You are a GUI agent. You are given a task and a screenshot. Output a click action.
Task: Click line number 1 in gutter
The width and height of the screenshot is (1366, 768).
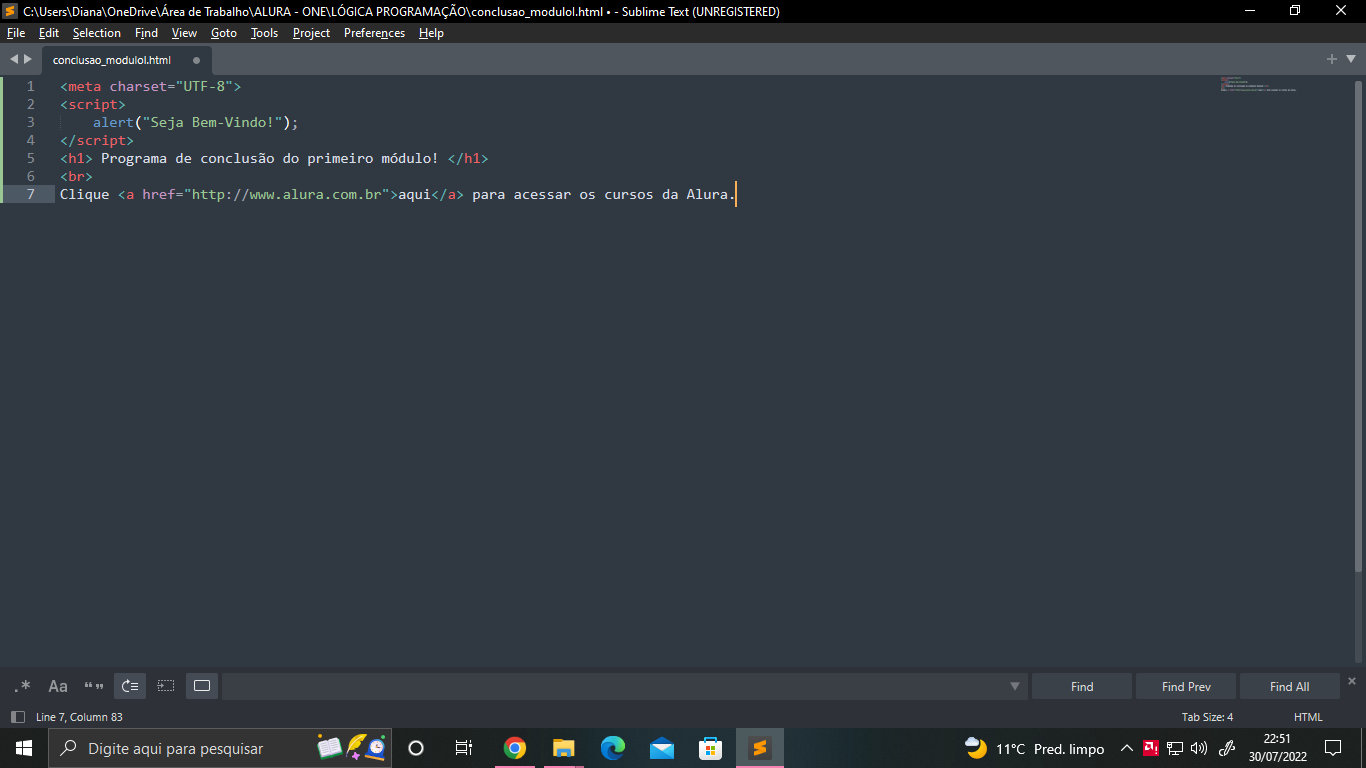[x=30, y=86]
